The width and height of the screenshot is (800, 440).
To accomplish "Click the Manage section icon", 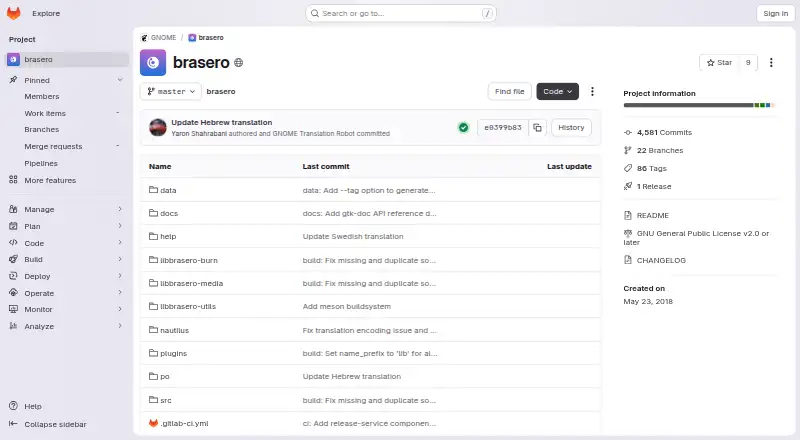I will click(x=13, y=209).
